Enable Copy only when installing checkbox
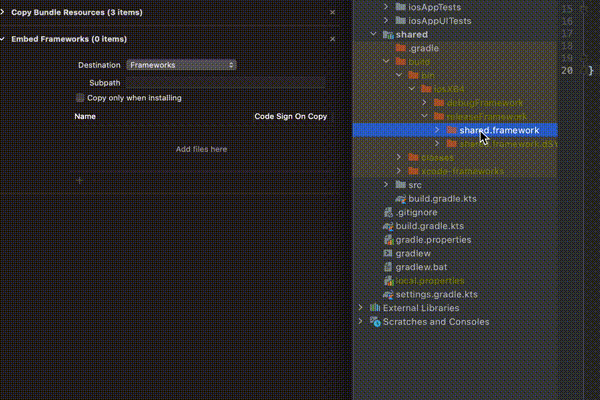 pyautogui.click(x=81, y=98)
